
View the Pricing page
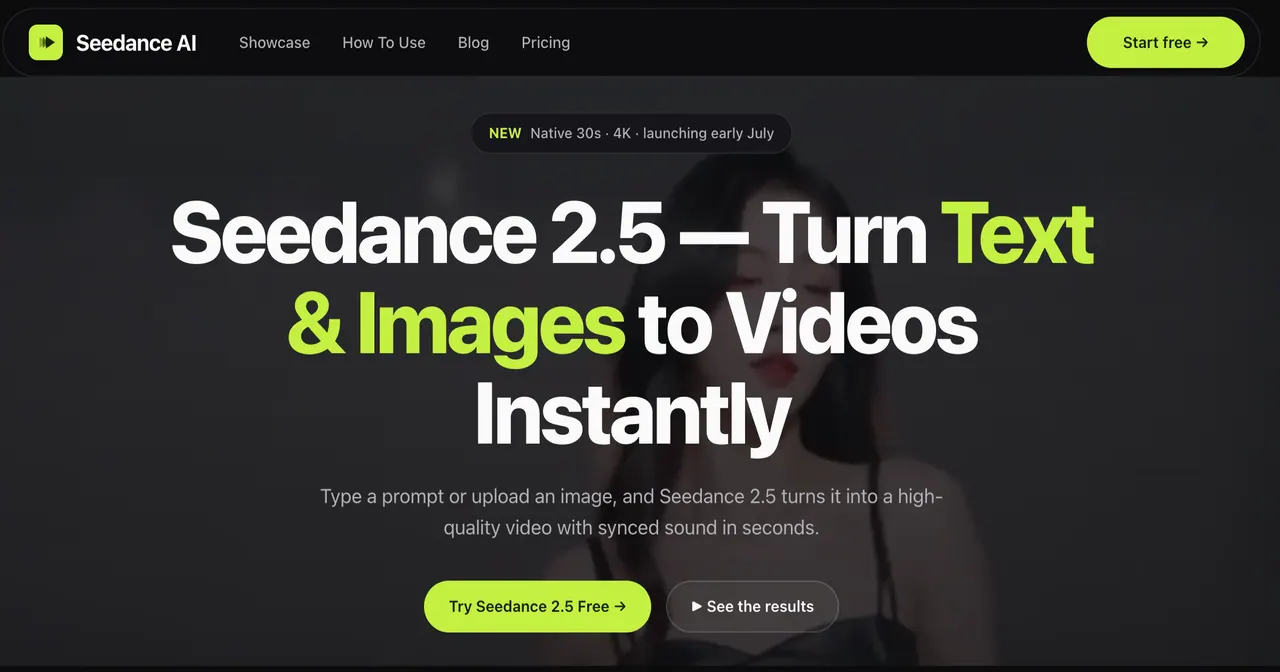tap(546, 43)
